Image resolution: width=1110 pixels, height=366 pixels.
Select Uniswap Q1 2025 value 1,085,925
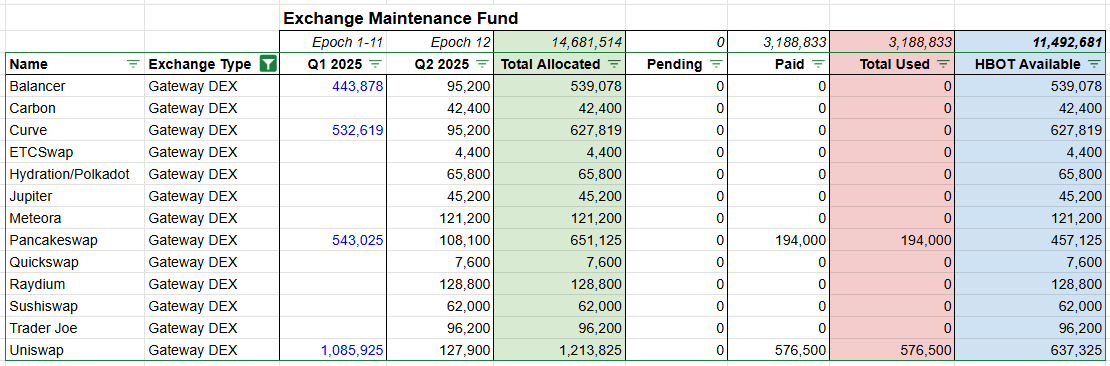point(333,350)
